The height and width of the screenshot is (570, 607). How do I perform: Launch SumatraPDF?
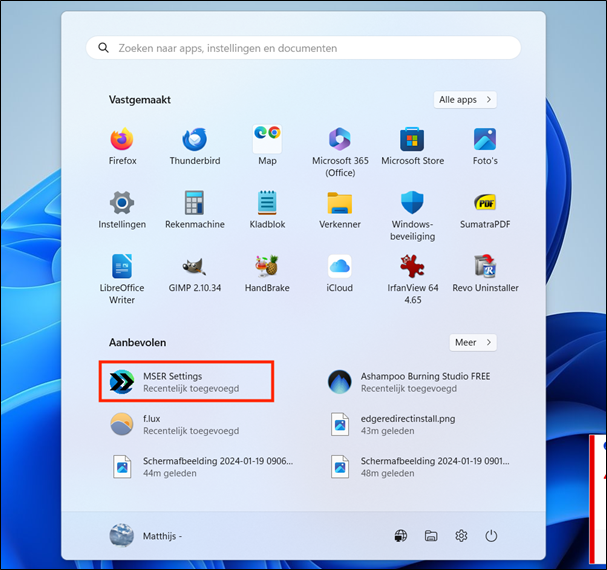(x=485, y=209)
